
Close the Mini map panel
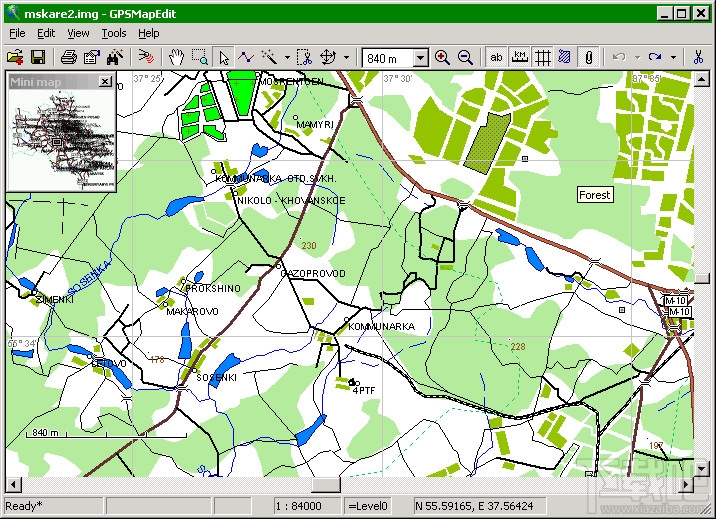pyautogui.click(x=105, y=82)
